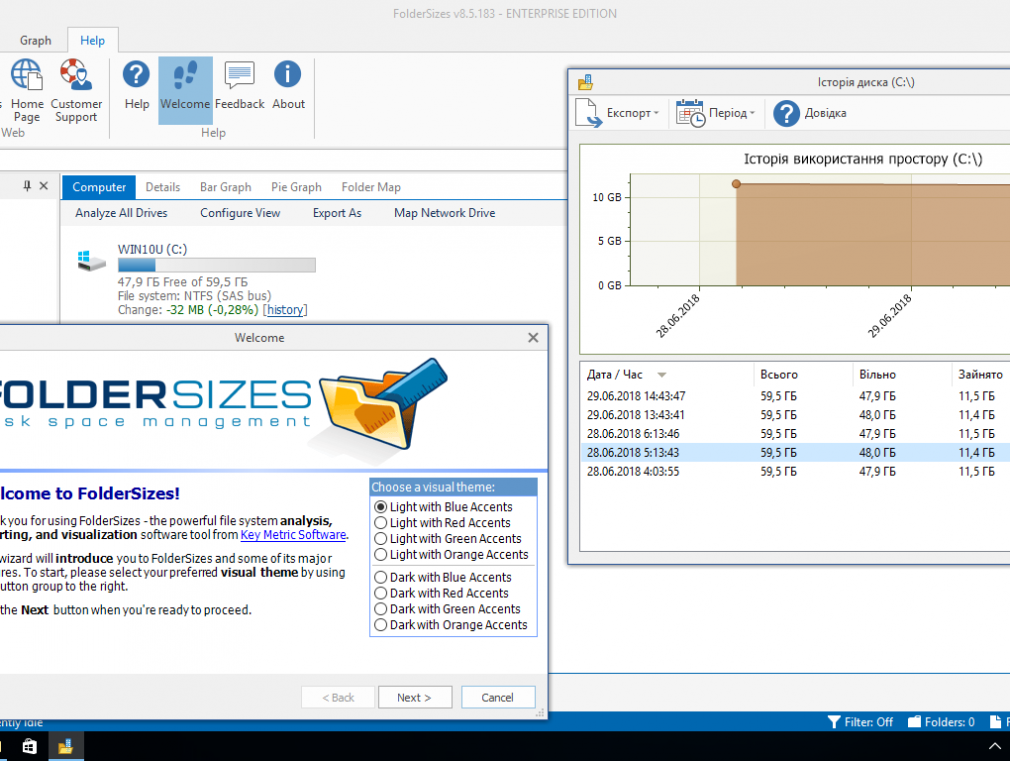Click the Help question mark icon
Viewport: 1010px width, 761px height.
137,75
